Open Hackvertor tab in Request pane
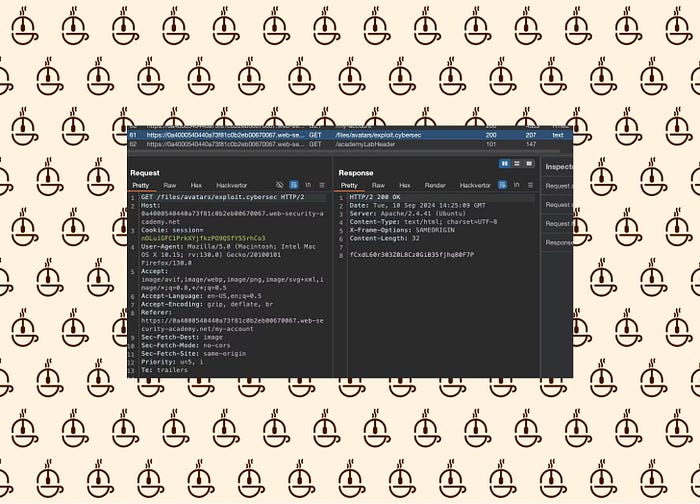Viewport: 700px width, 504px height. coord(232,185)
